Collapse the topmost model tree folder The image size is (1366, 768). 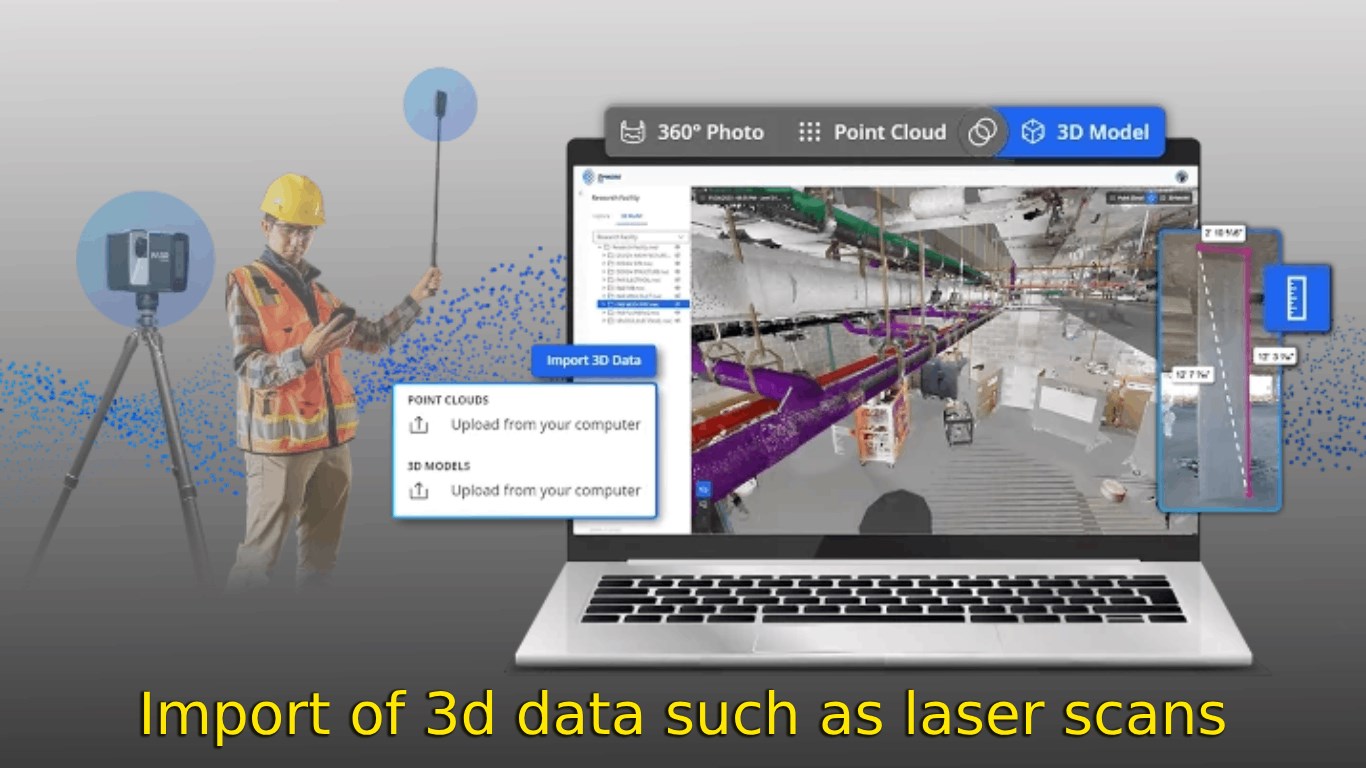coord(600,247)
